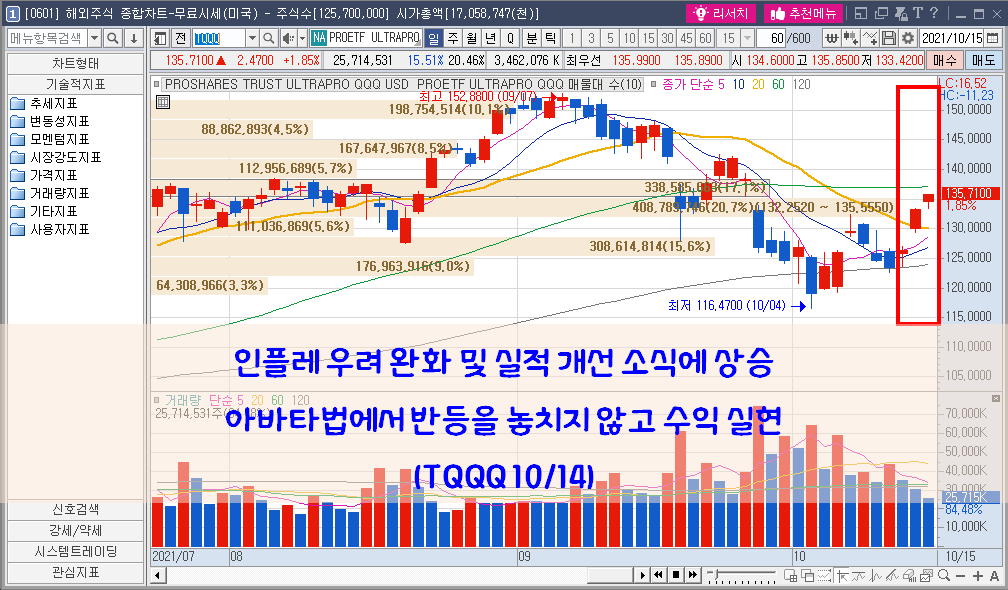Click the won currency toggle icon
Screen dimensions: 1008x590
pyautogui.click(x=831, y=39)
